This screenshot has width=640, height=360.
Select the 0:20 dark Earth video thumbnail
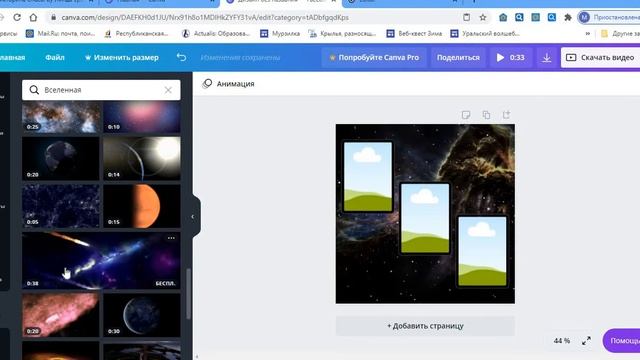[61, 158]
